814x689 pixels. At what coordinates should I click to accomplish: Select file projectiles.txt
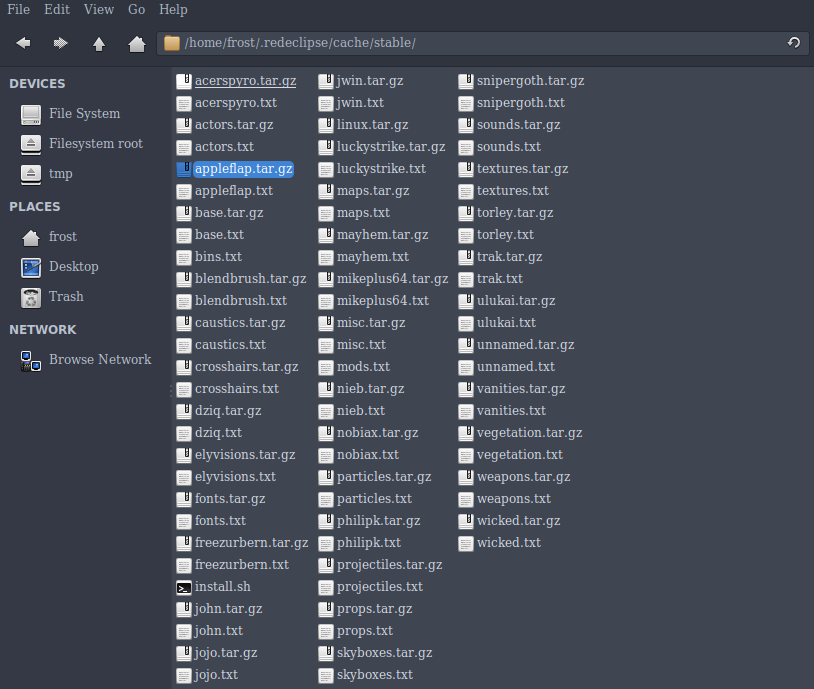[380, 587]
